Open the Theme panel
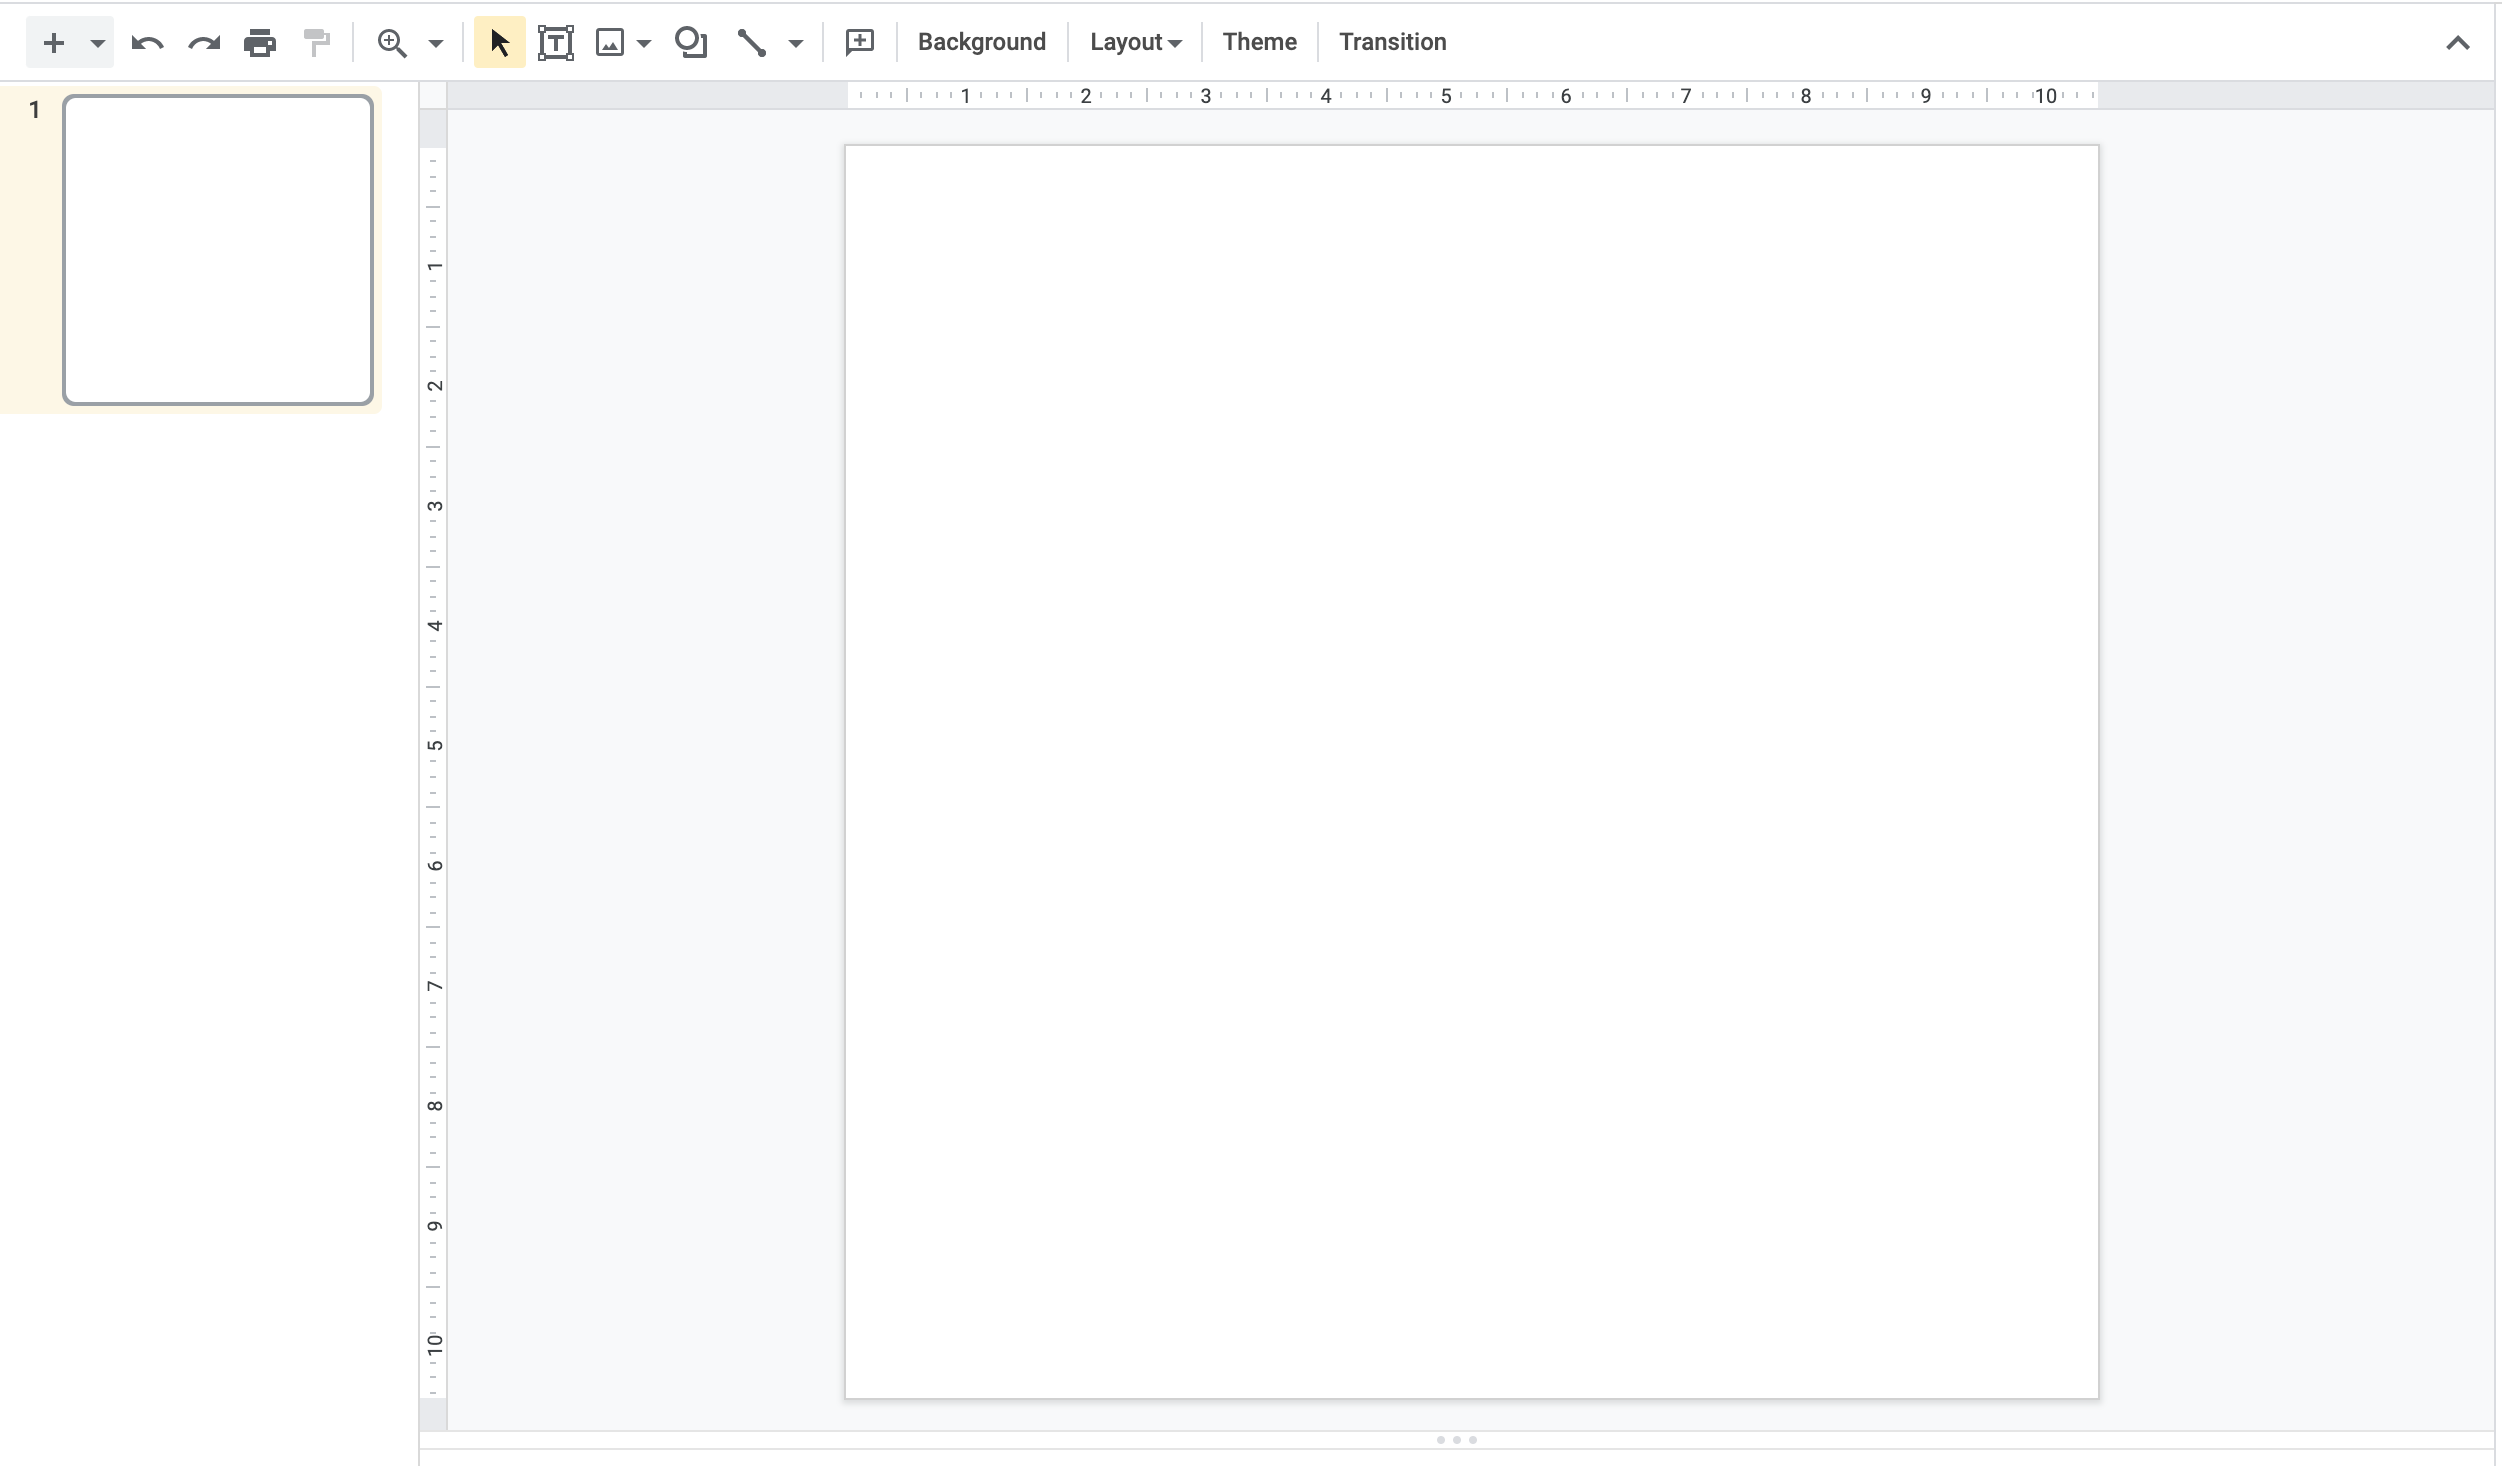Viewport: 2502px width, 1466px height. (x=1259, y=42)
